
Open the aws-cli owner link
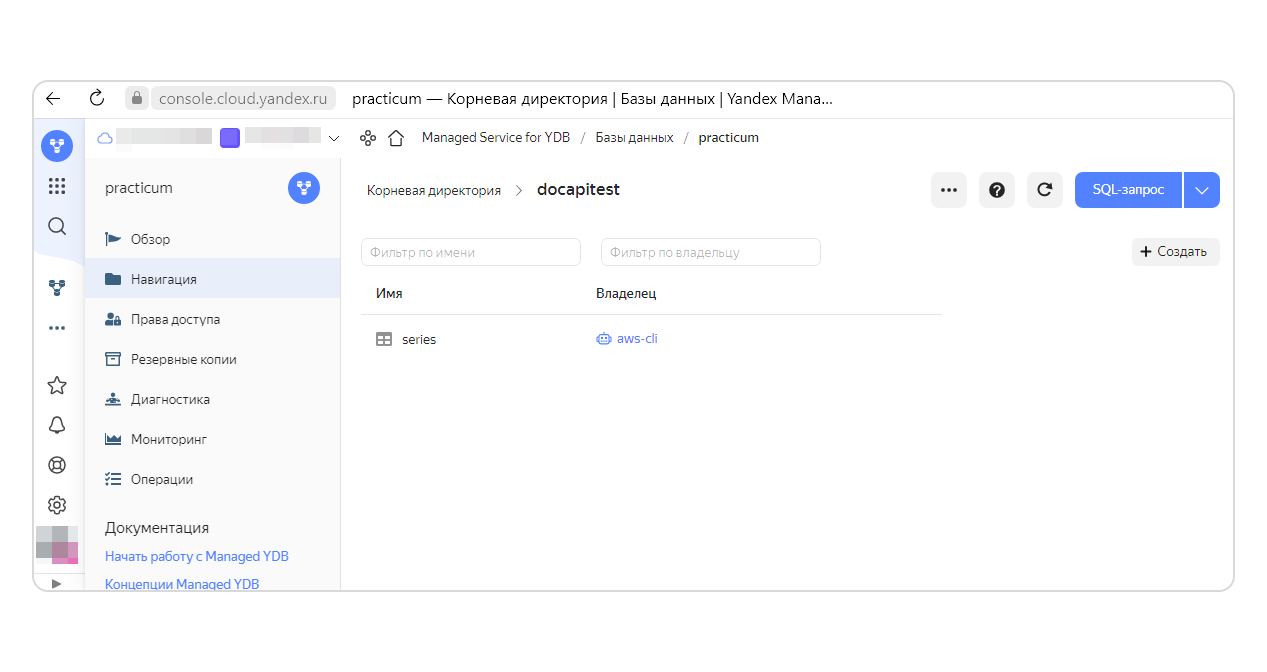click(x=637, y=339)
